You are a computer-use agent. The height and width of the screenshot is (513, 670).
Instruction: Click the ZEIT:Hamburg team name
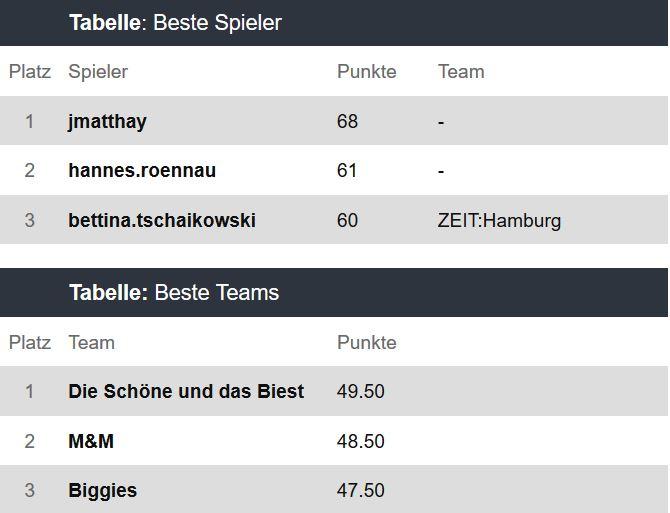click(x=499, y=220)
